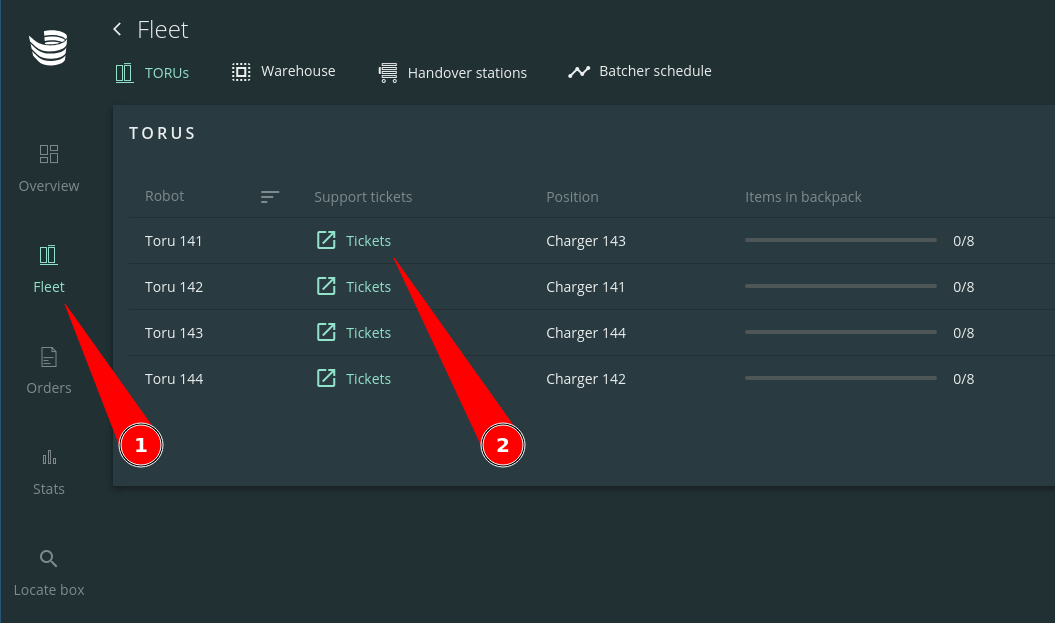Select the Fleet sidebar icon

pyautogui.click(x=48, y=255)
